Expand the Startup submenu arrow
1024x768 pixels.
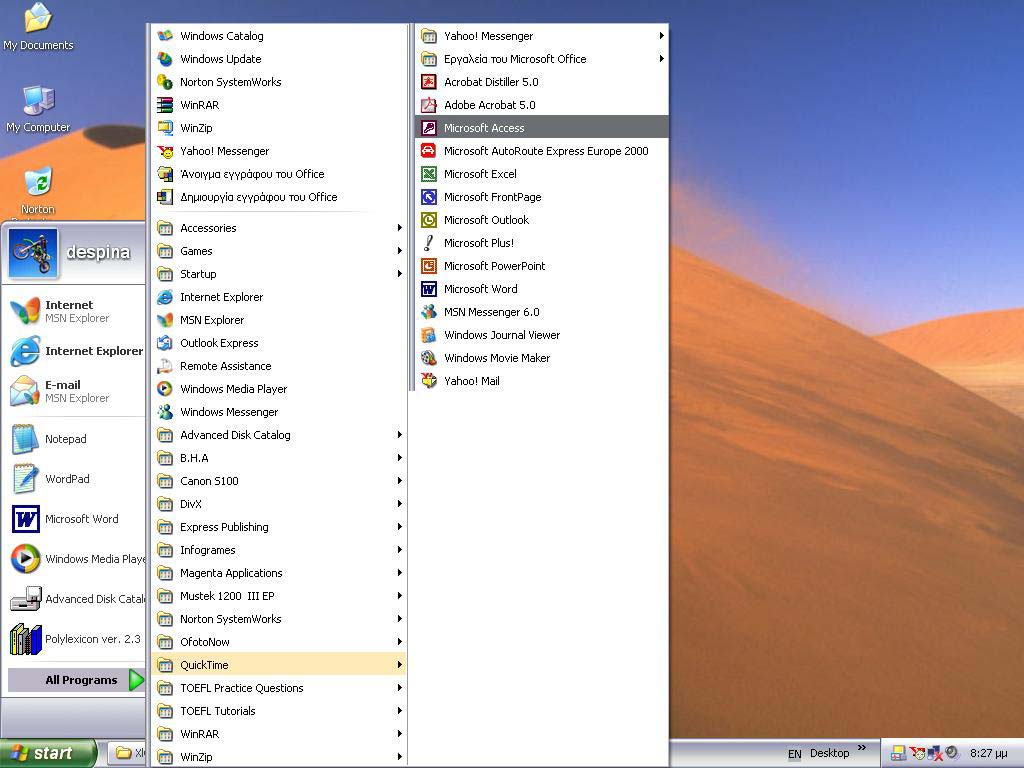400,274
